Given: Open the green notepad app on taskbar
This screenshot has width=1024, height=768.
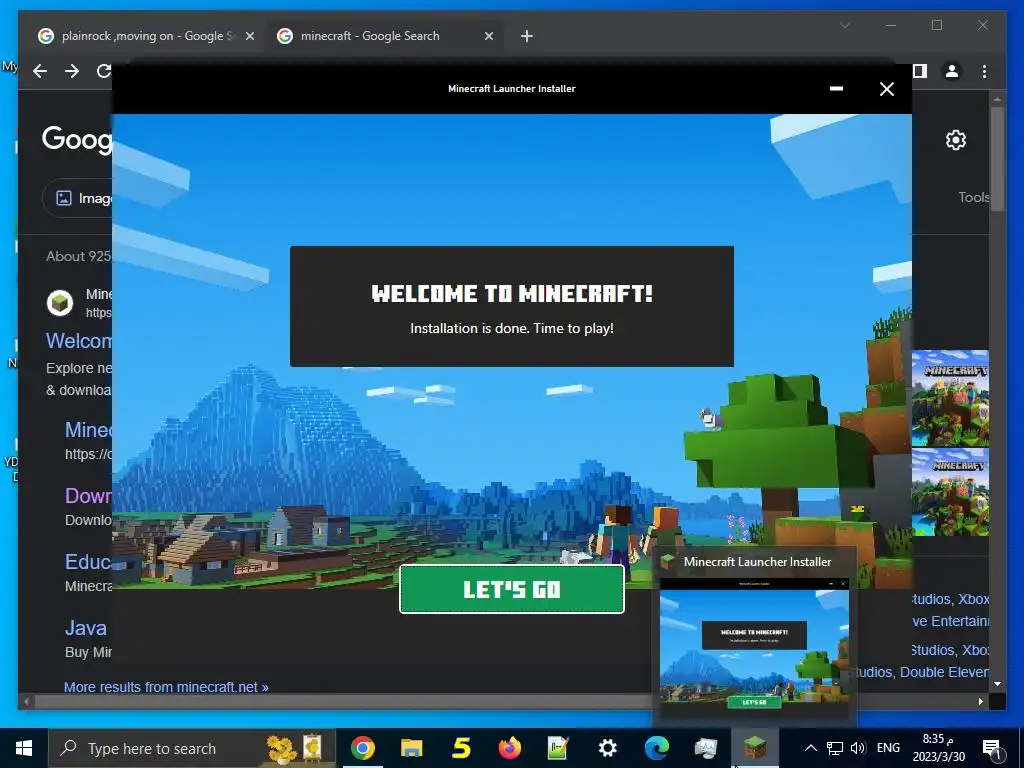Looking at the screenshot, I should [558, 748].
